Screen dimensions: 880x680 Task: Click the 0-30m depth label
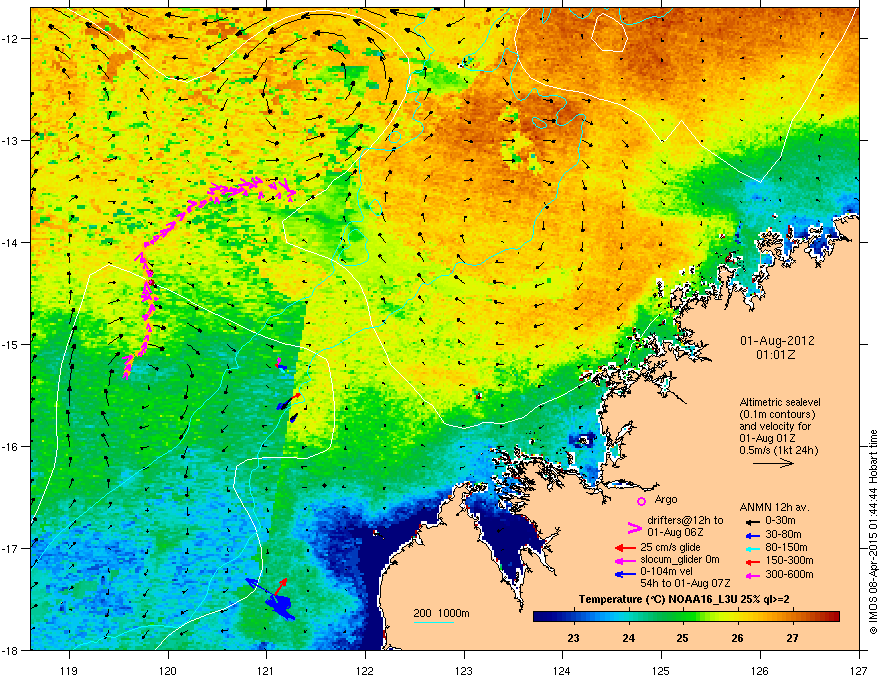point(781,521)
